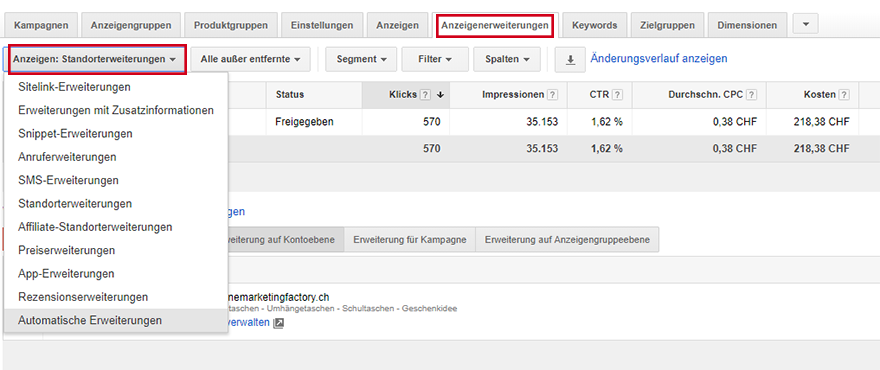Image resolution: width=880 pixels, height=370 pixels.
Task: Click the sort arrow in the Klicks header
Action: click(x=440, y=95)
